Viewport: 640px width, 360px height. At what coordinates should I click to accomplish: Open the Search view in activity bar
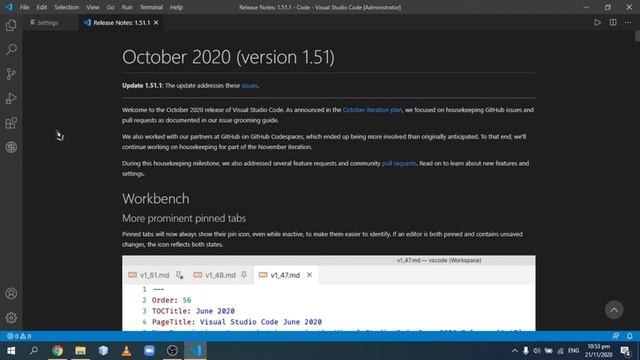(x=11, y=49)
